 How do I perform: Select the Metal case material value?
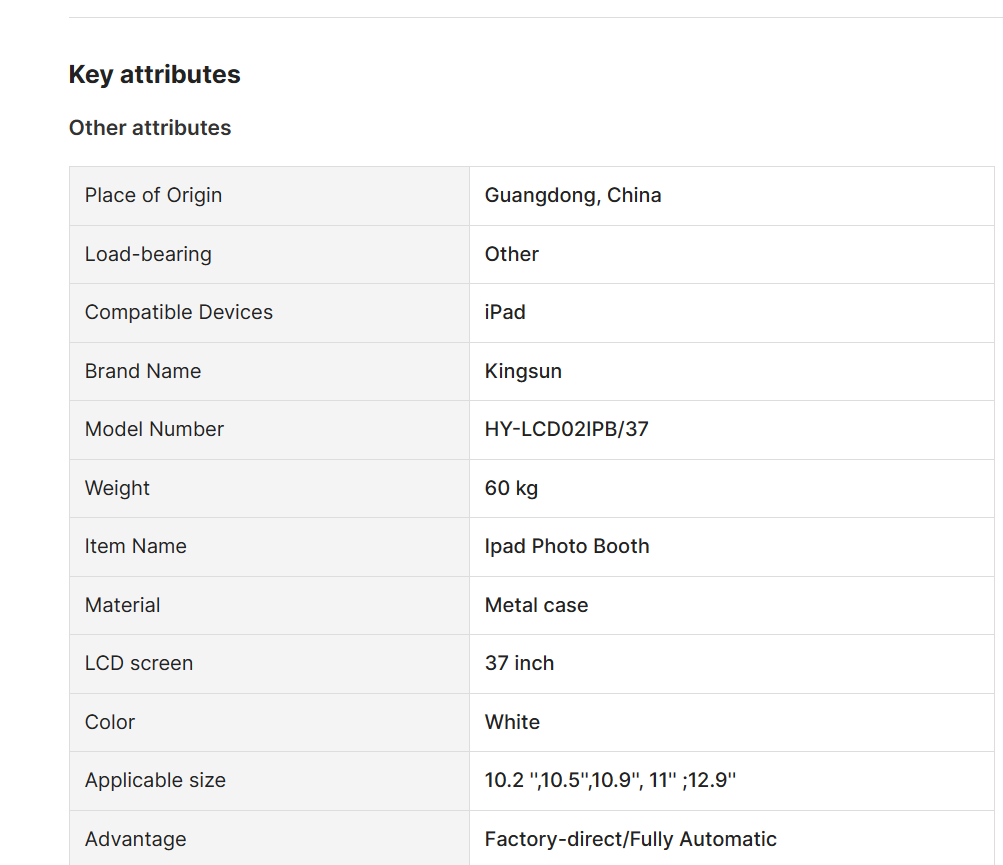tap(536, 605)
